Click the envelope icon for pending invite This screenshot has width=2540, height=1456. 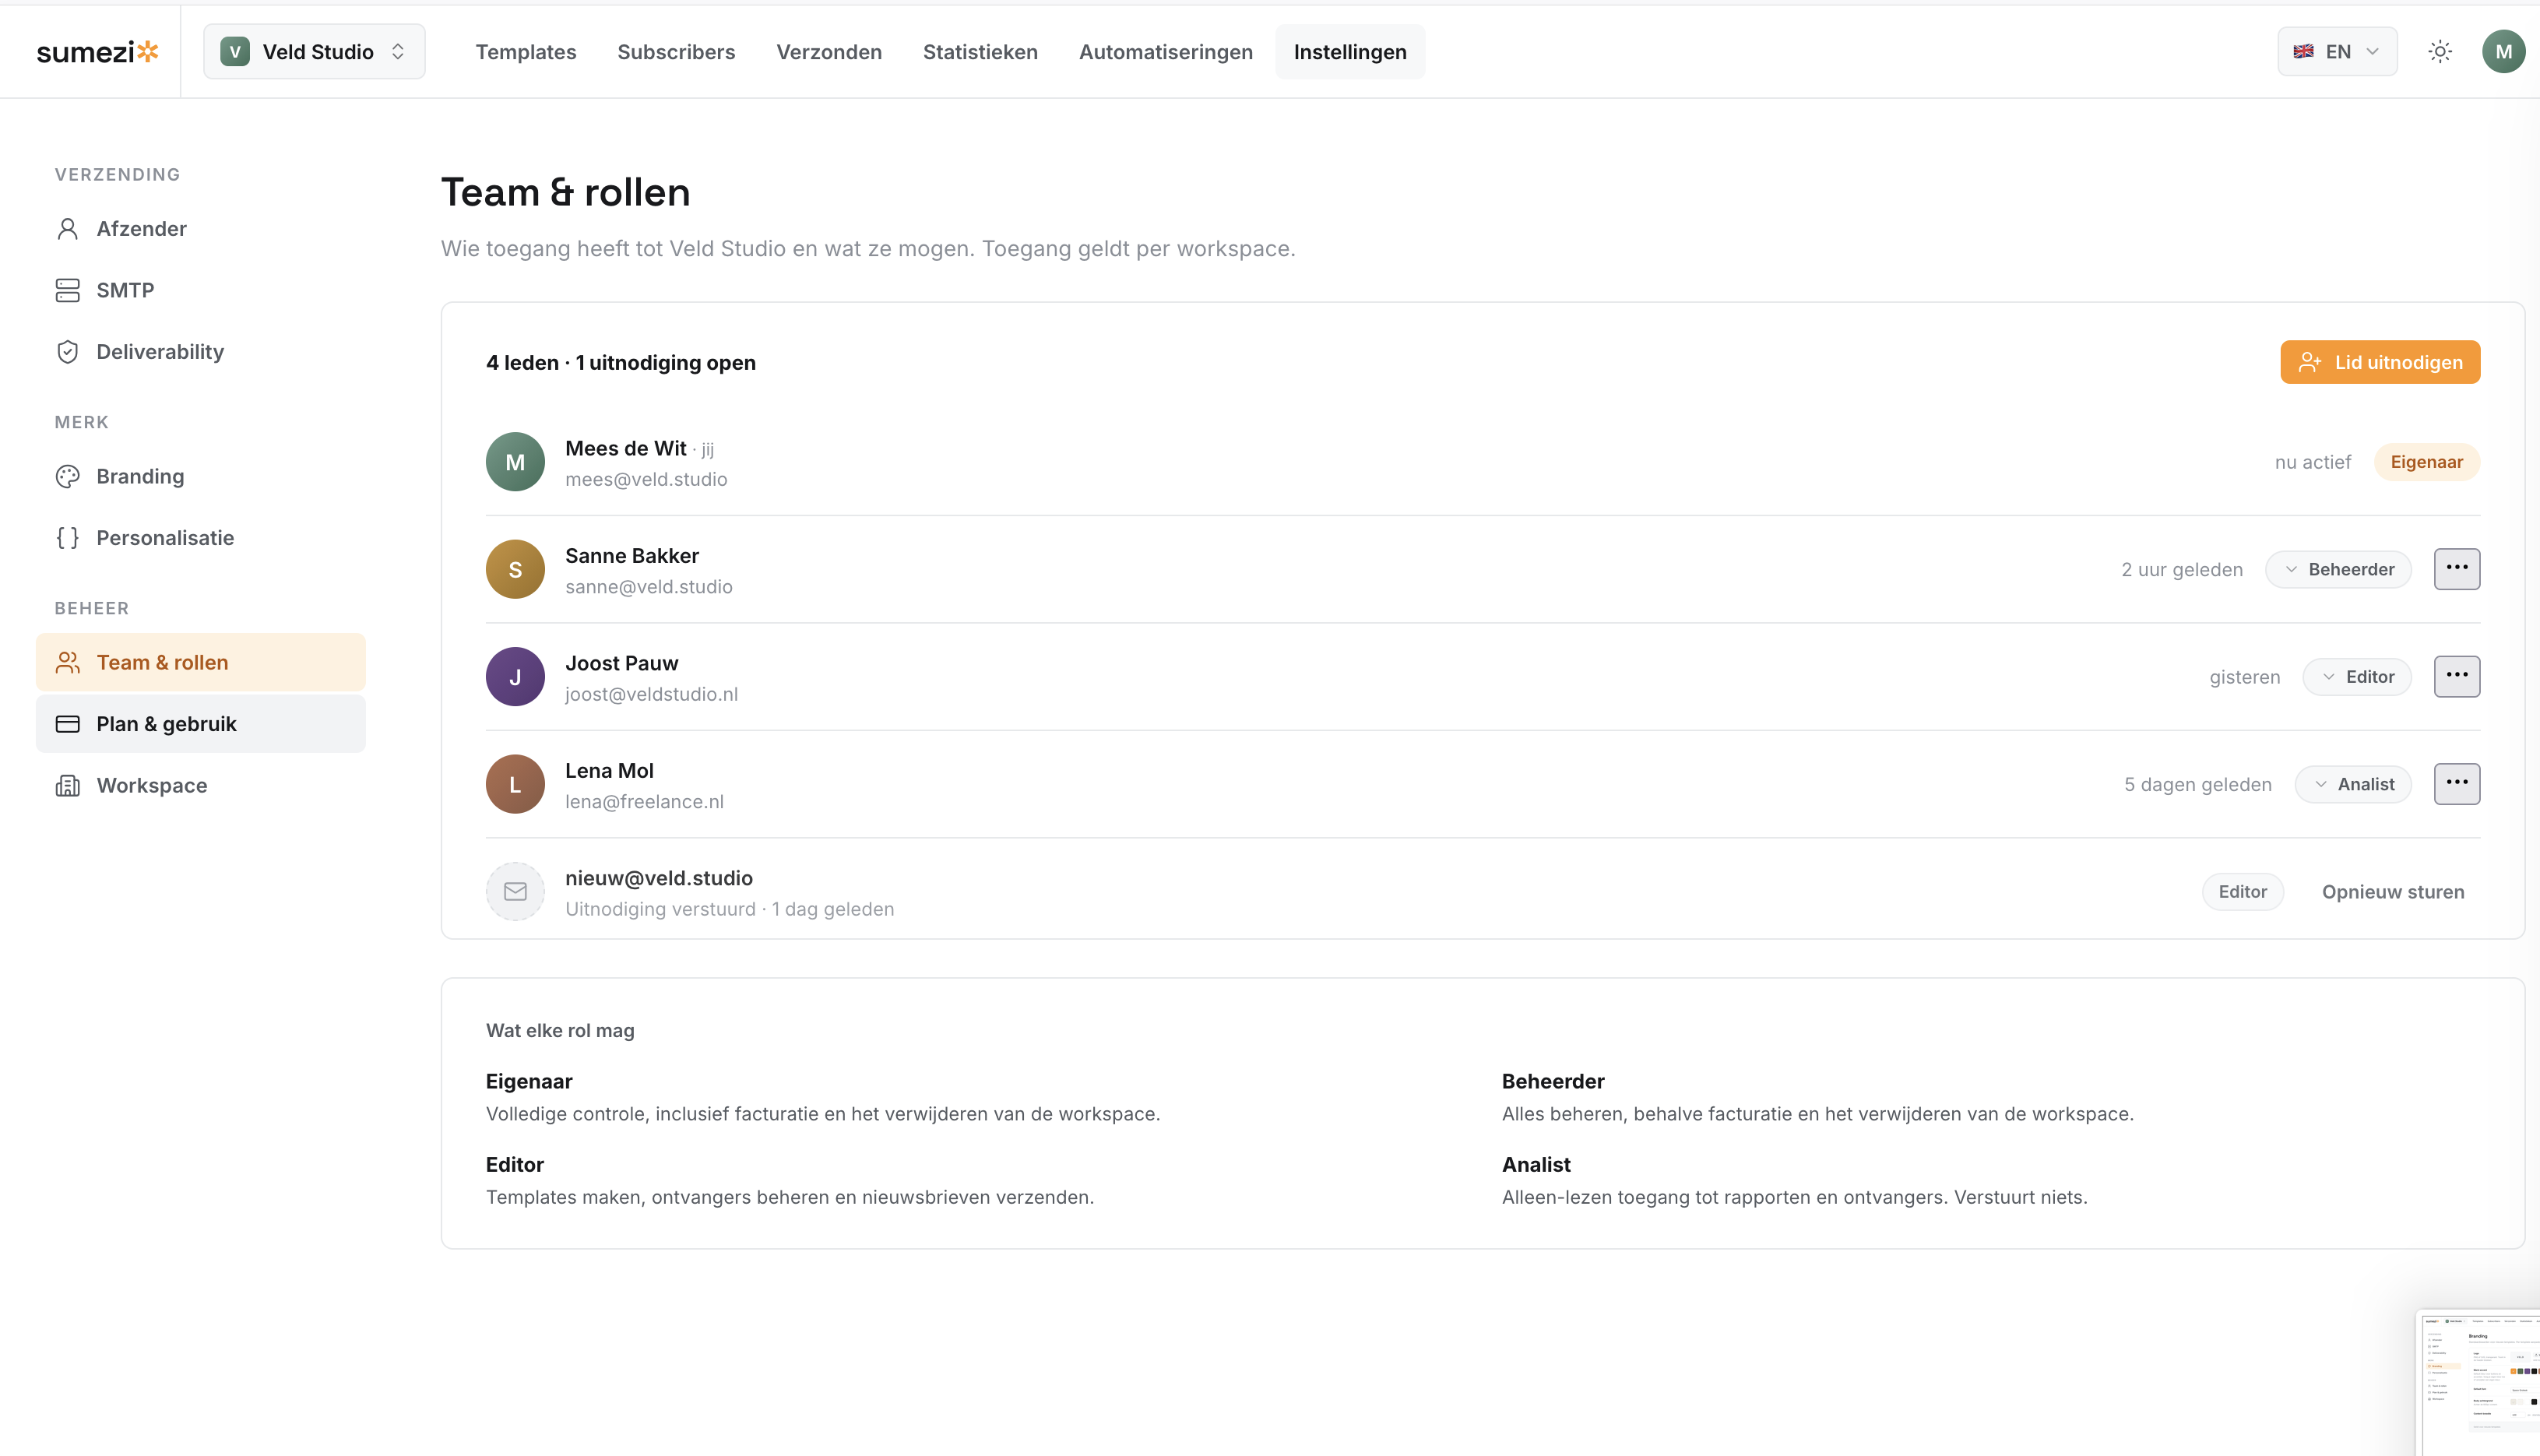515,891
